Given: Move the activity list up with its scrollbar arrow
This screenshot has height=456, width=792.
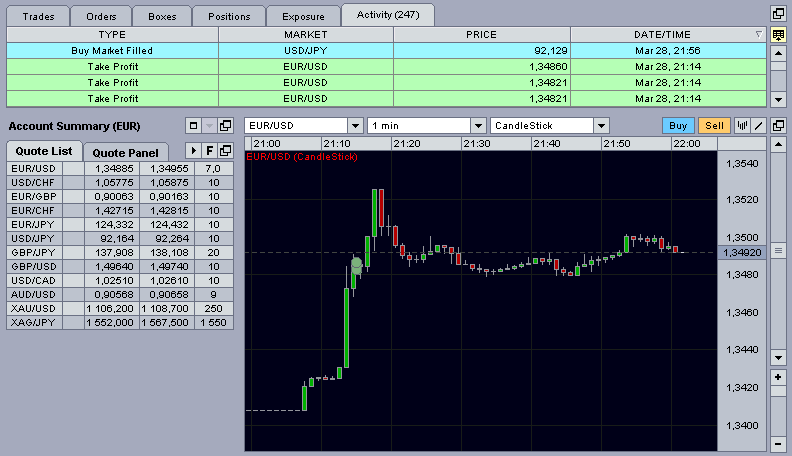Looking at the screenshot, I should click(x=778, y=53).
